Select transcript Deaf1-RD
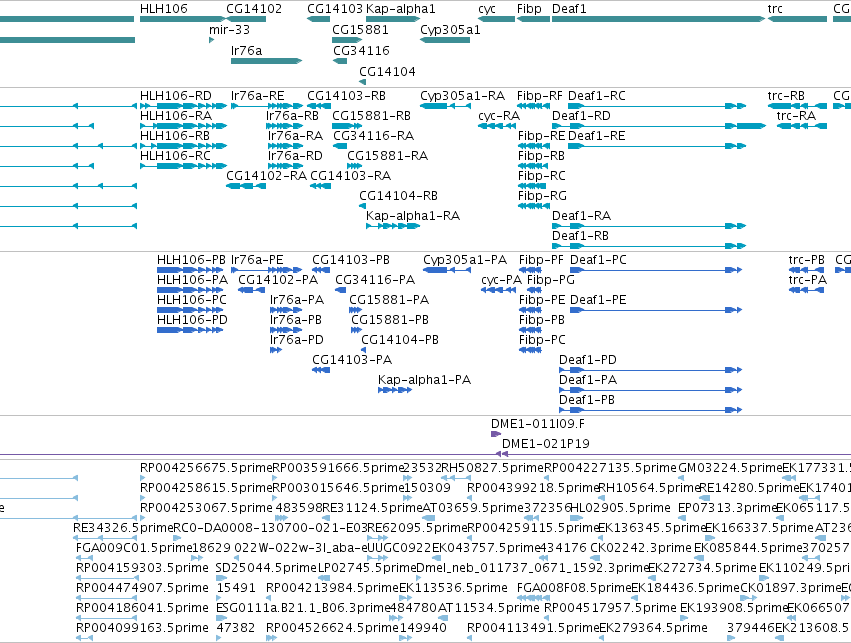The width and height of the screenshot is (851, 643). (x=659, y=126)
